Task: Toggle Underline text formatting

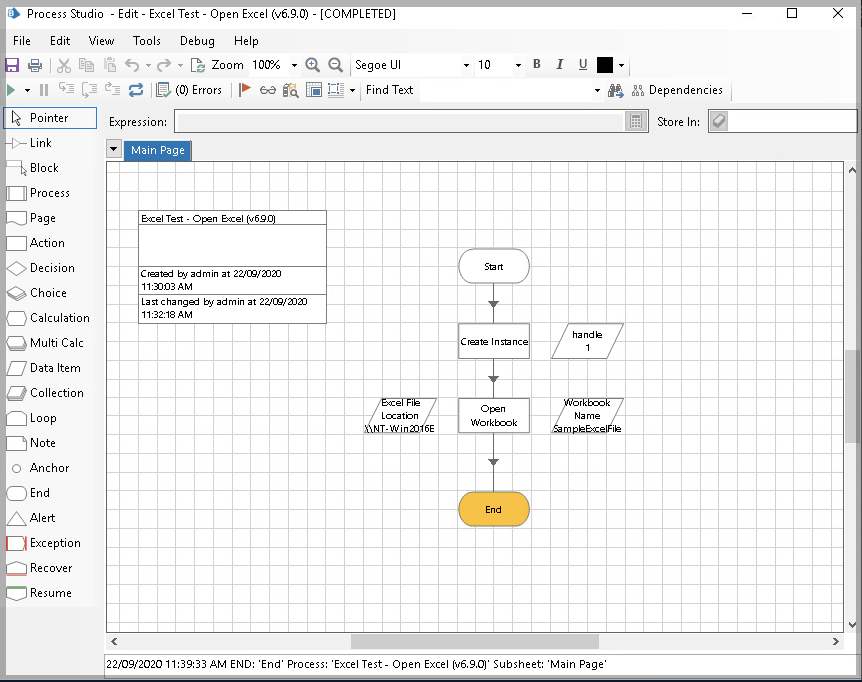Action: [583, 65]
